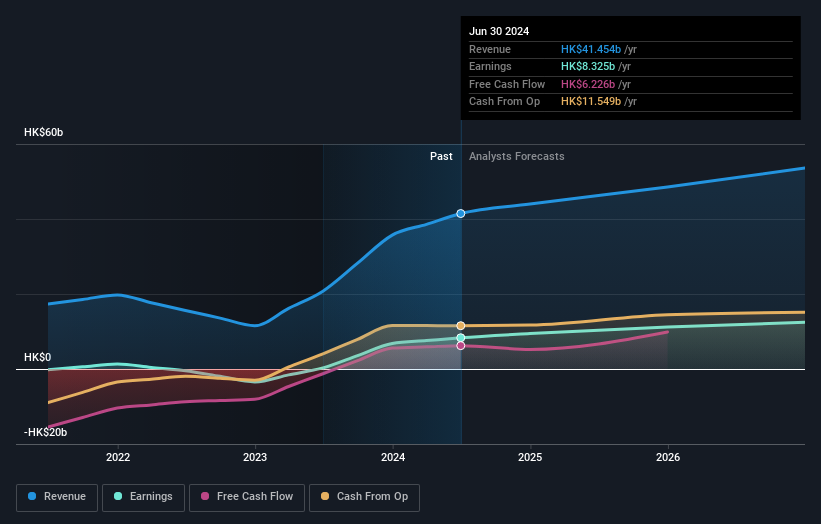Image resolution: width=821 pixels, height=524 pixels.
Task: Toggle the Cash From Op legend series
Action: pyautogui.click(x=364, y=497)
